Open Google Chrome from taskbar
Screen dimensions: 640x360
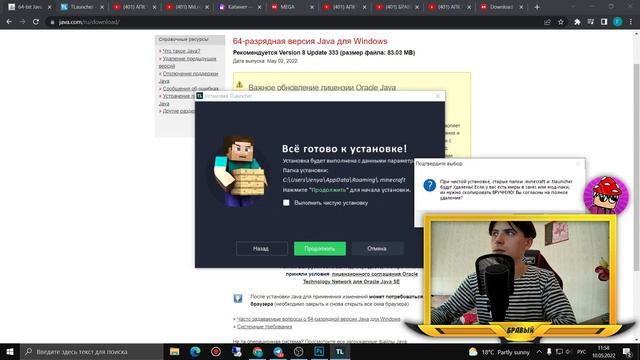click(x=258, y=351)
